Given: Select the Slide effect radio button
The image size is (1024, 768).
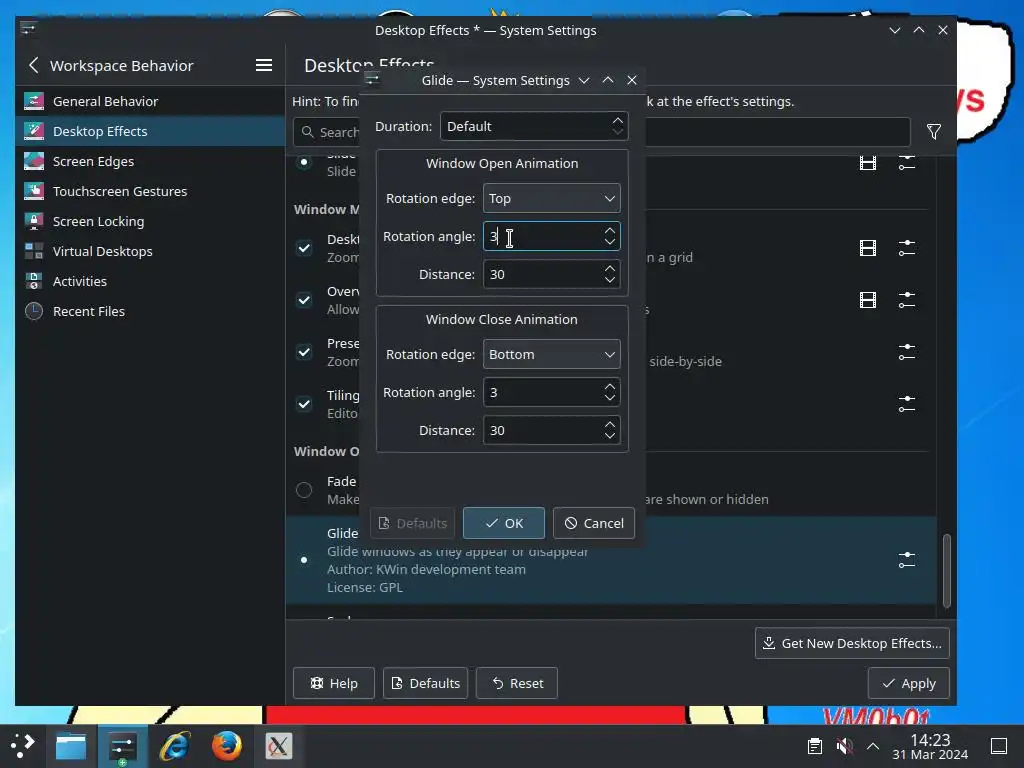Looking at the screenshot, I should click(304, 162).
